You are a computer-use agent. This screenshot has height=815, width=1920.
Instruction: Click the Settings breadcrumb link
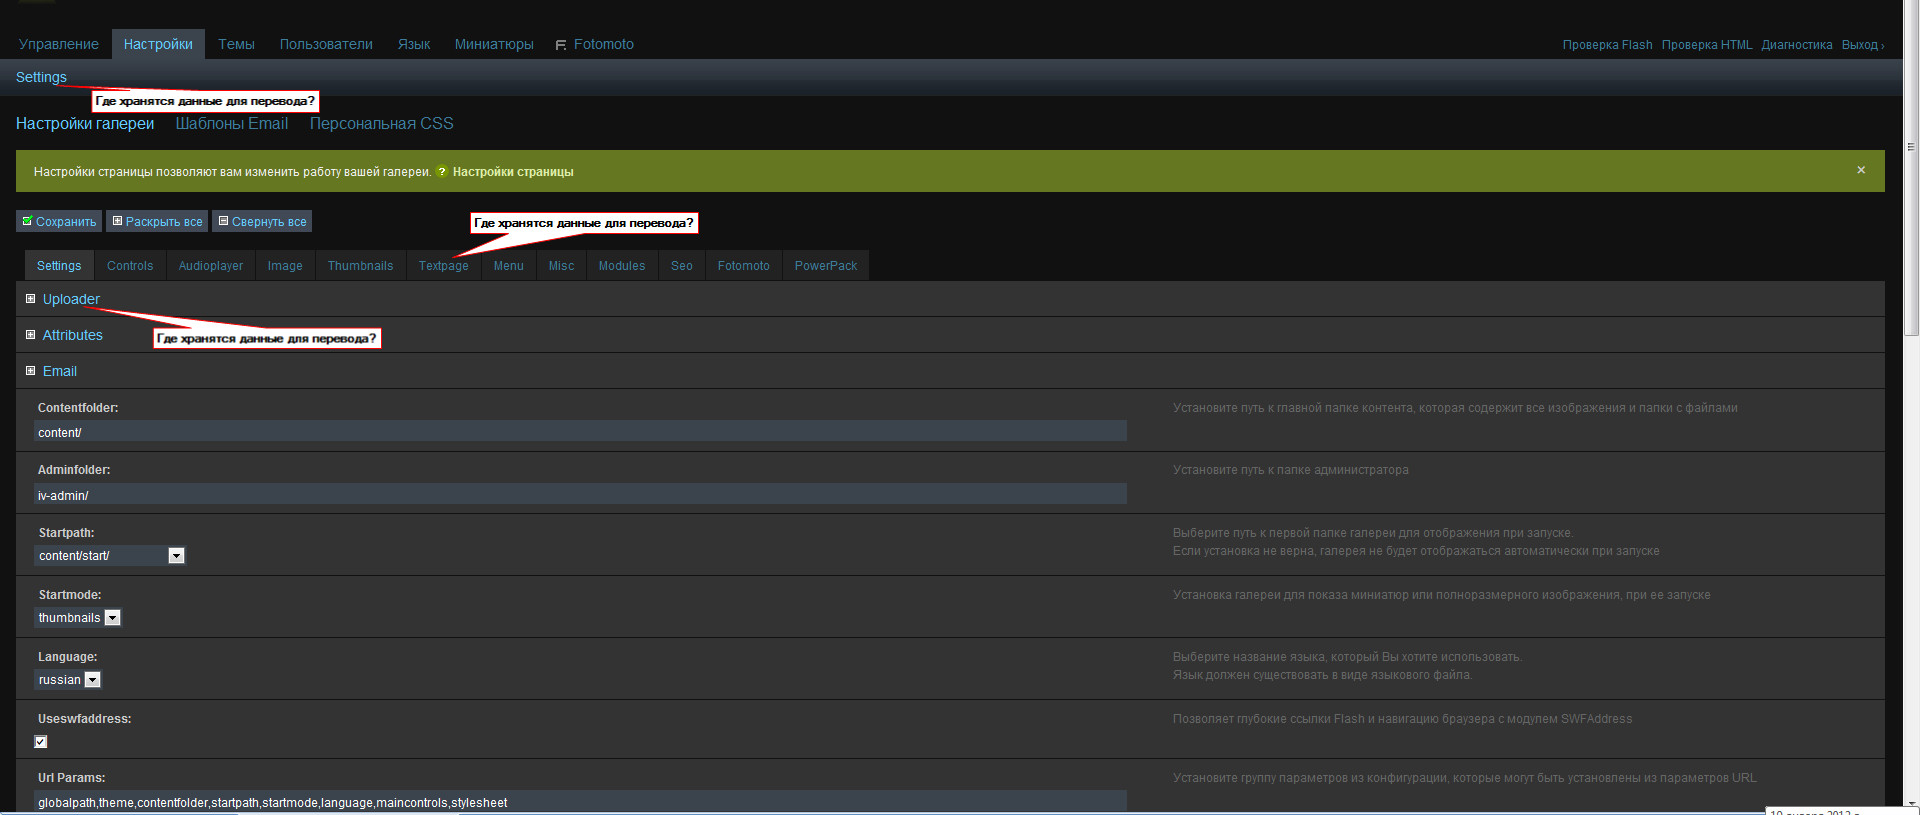click(41, 77)
